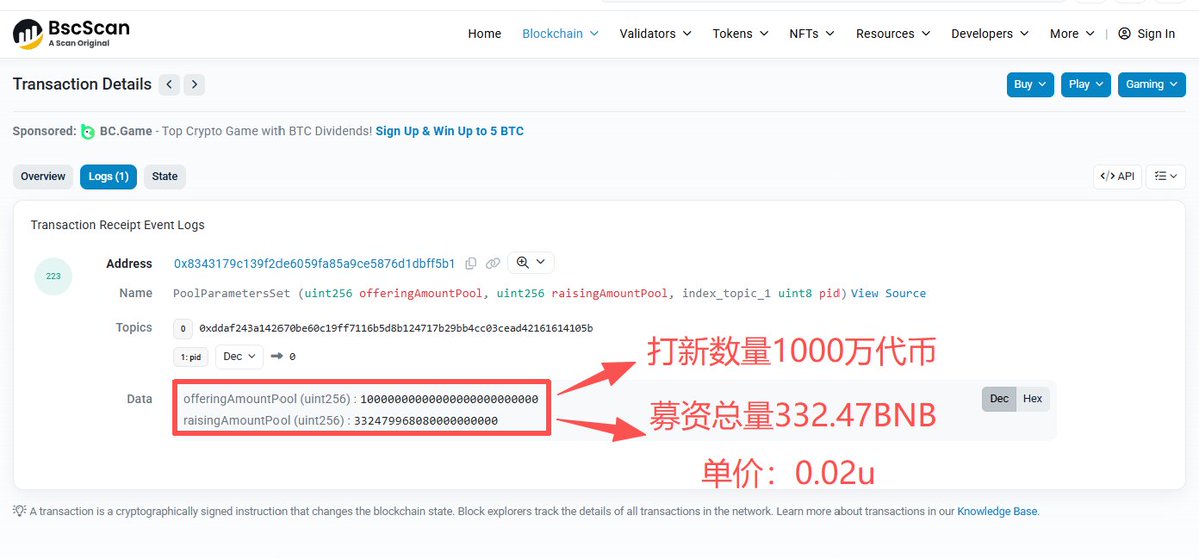Expand the NFTs menu

coord(811,34)
